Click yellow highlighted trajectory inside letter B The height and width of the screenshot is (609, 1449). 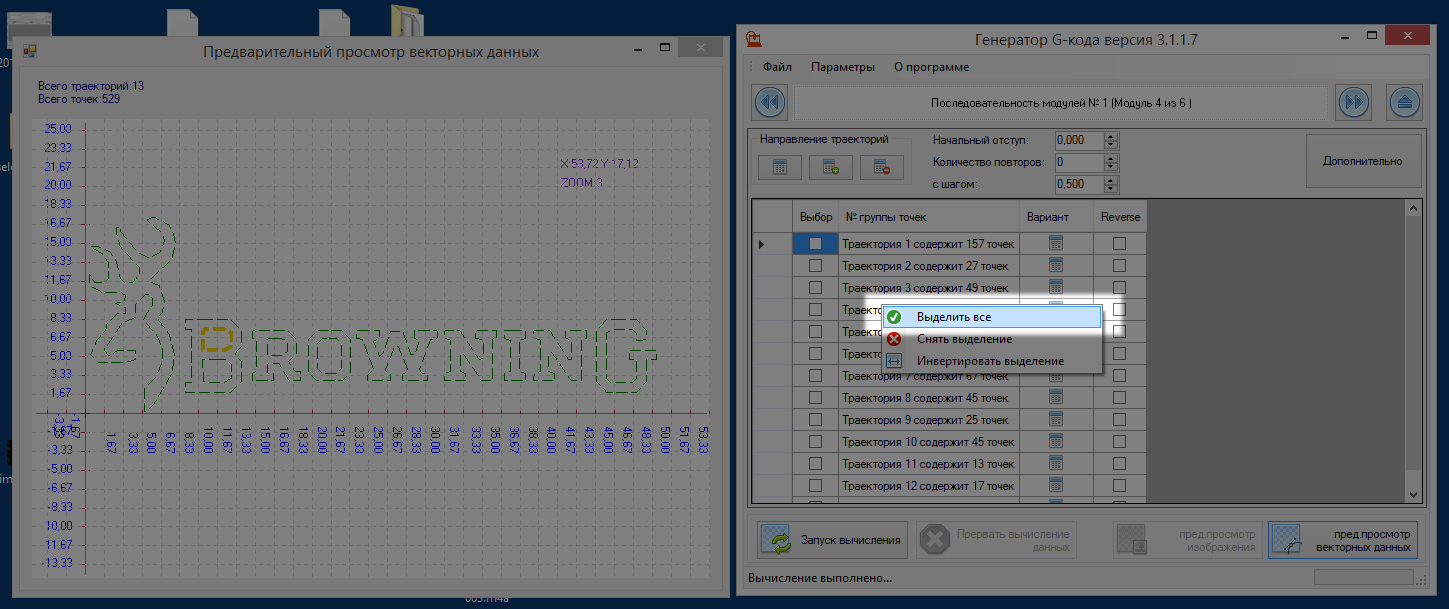click(x=216, y=338)
